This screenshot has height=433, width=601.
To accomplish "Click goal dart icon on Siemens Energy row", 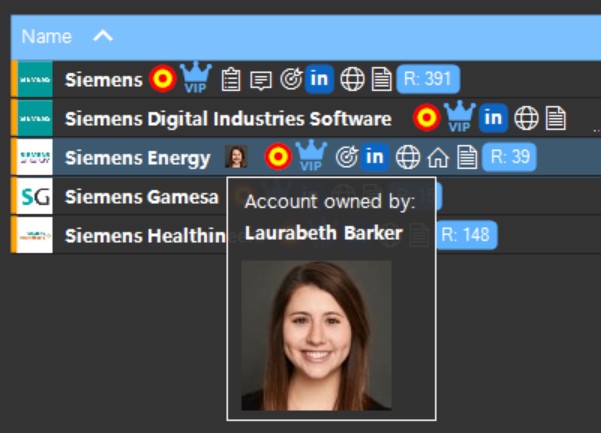I will (346, 157).
